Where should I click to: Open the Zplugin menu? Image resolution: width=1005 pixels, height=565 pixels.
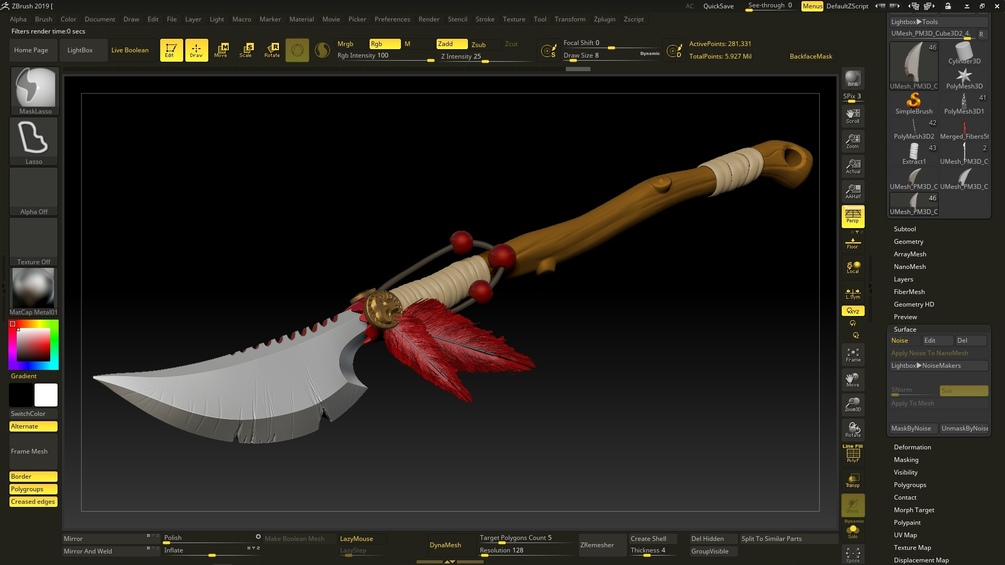tap(604, 19)
